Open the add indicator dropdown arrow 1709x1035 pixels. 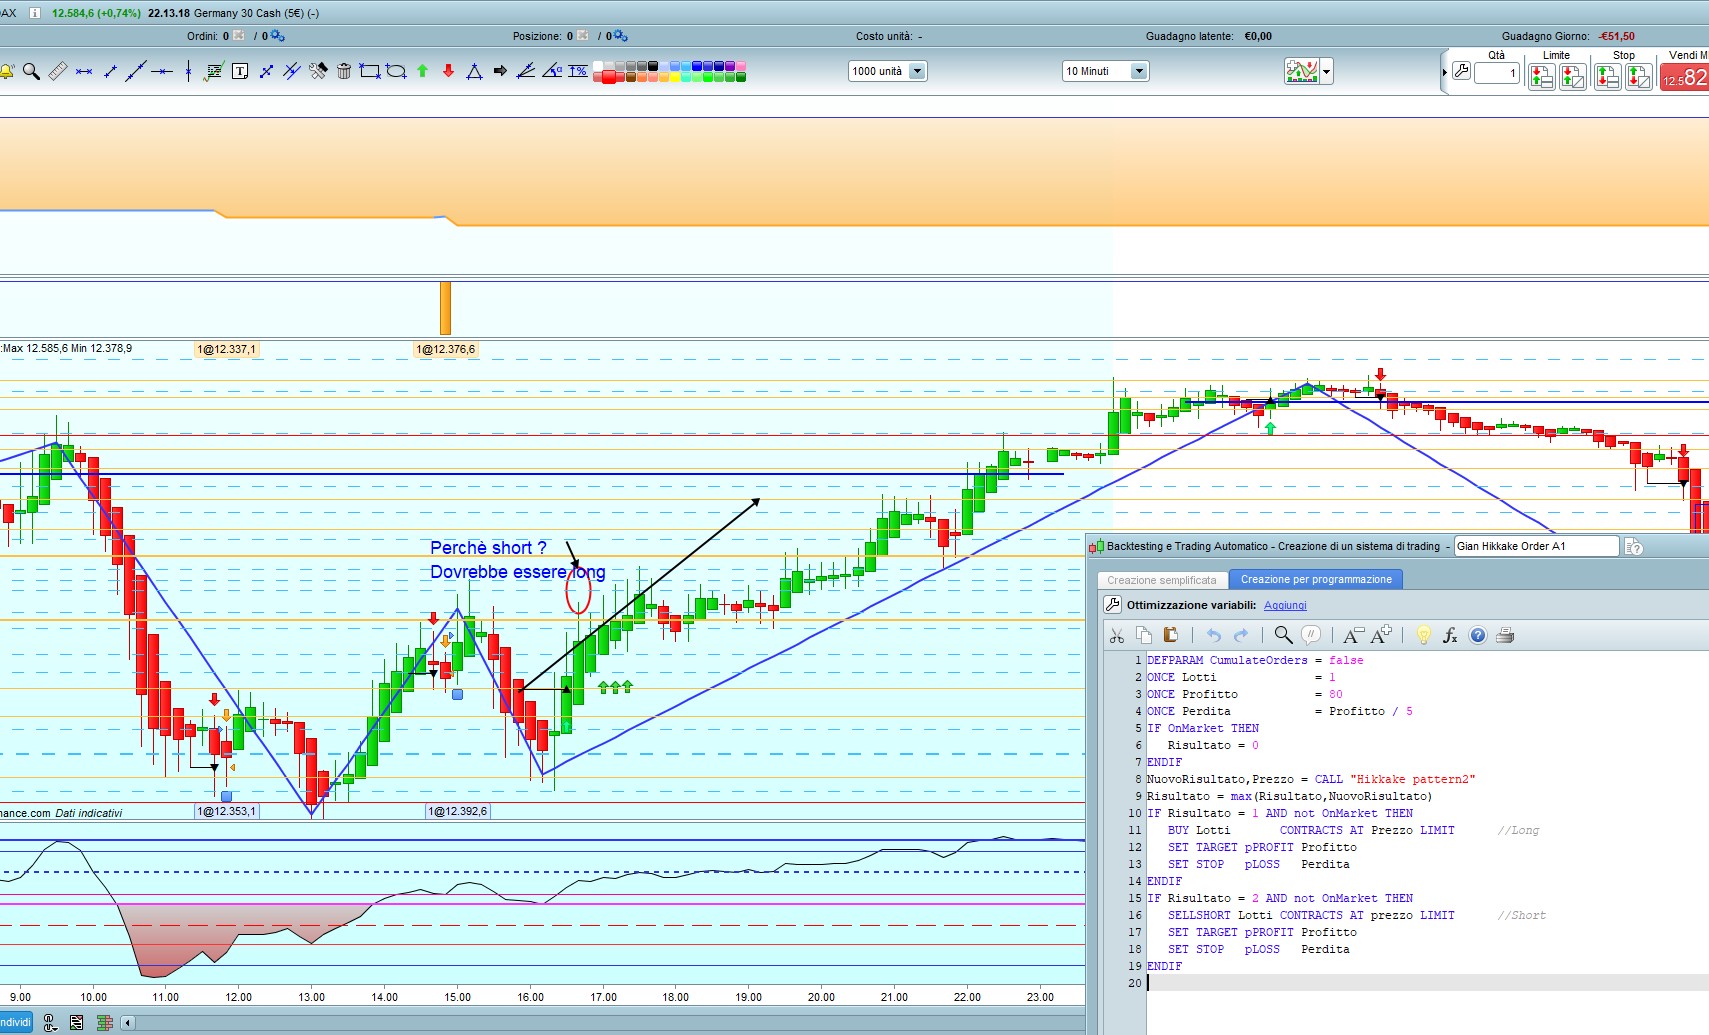[1327, 71]
